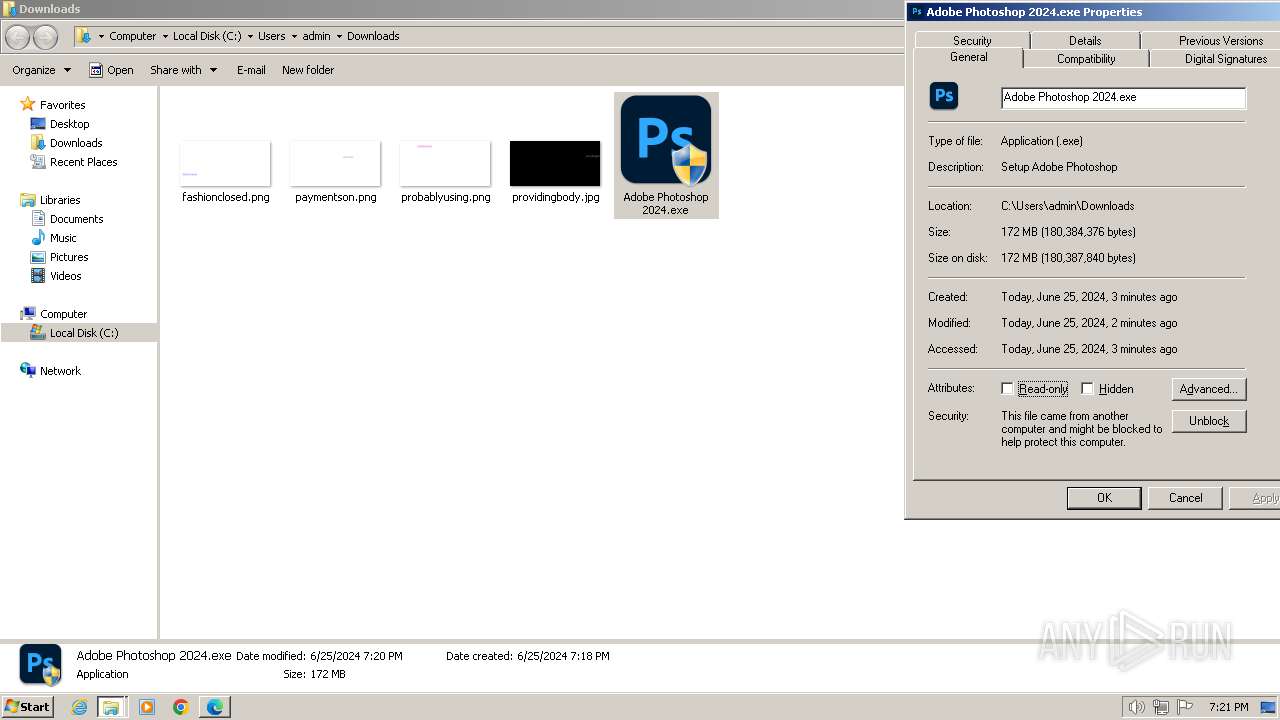Click the Photoshop icon in Properties dialog
Screen dimensions: 1280x720
click(944, 96)
